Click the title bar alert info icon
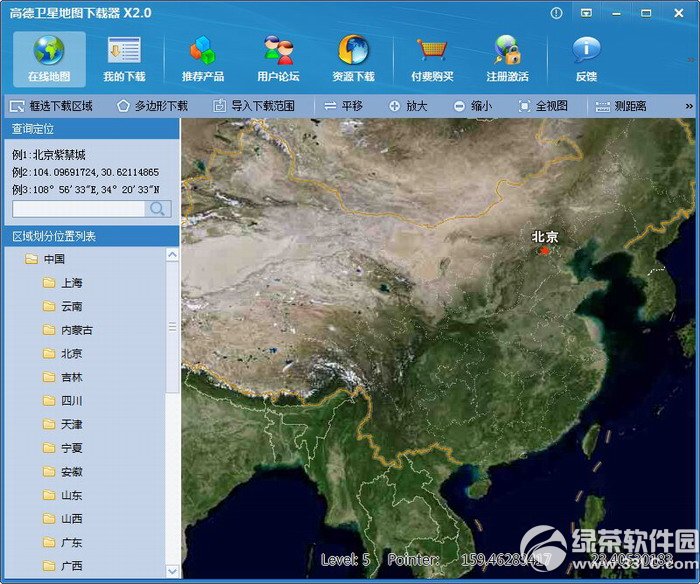This screenshot has width=700, height=584. pos(556,13)
